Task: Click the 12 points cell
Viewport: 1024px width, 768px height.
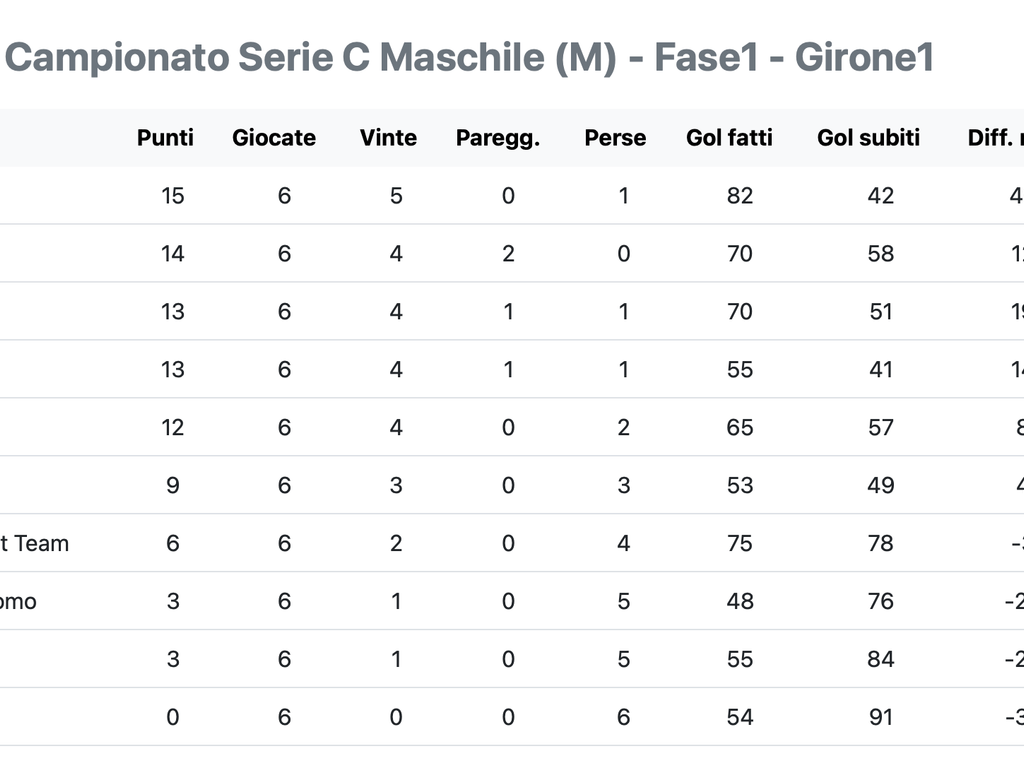Action: click(x=172, y=428)
